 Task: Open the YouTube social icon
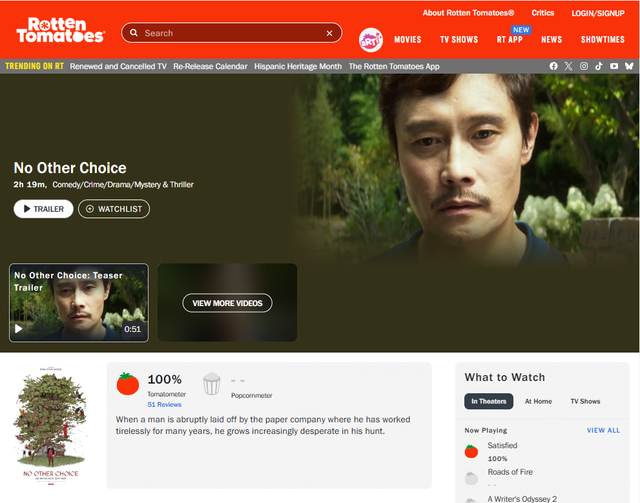pyautogui.click(x=614, y=66)
